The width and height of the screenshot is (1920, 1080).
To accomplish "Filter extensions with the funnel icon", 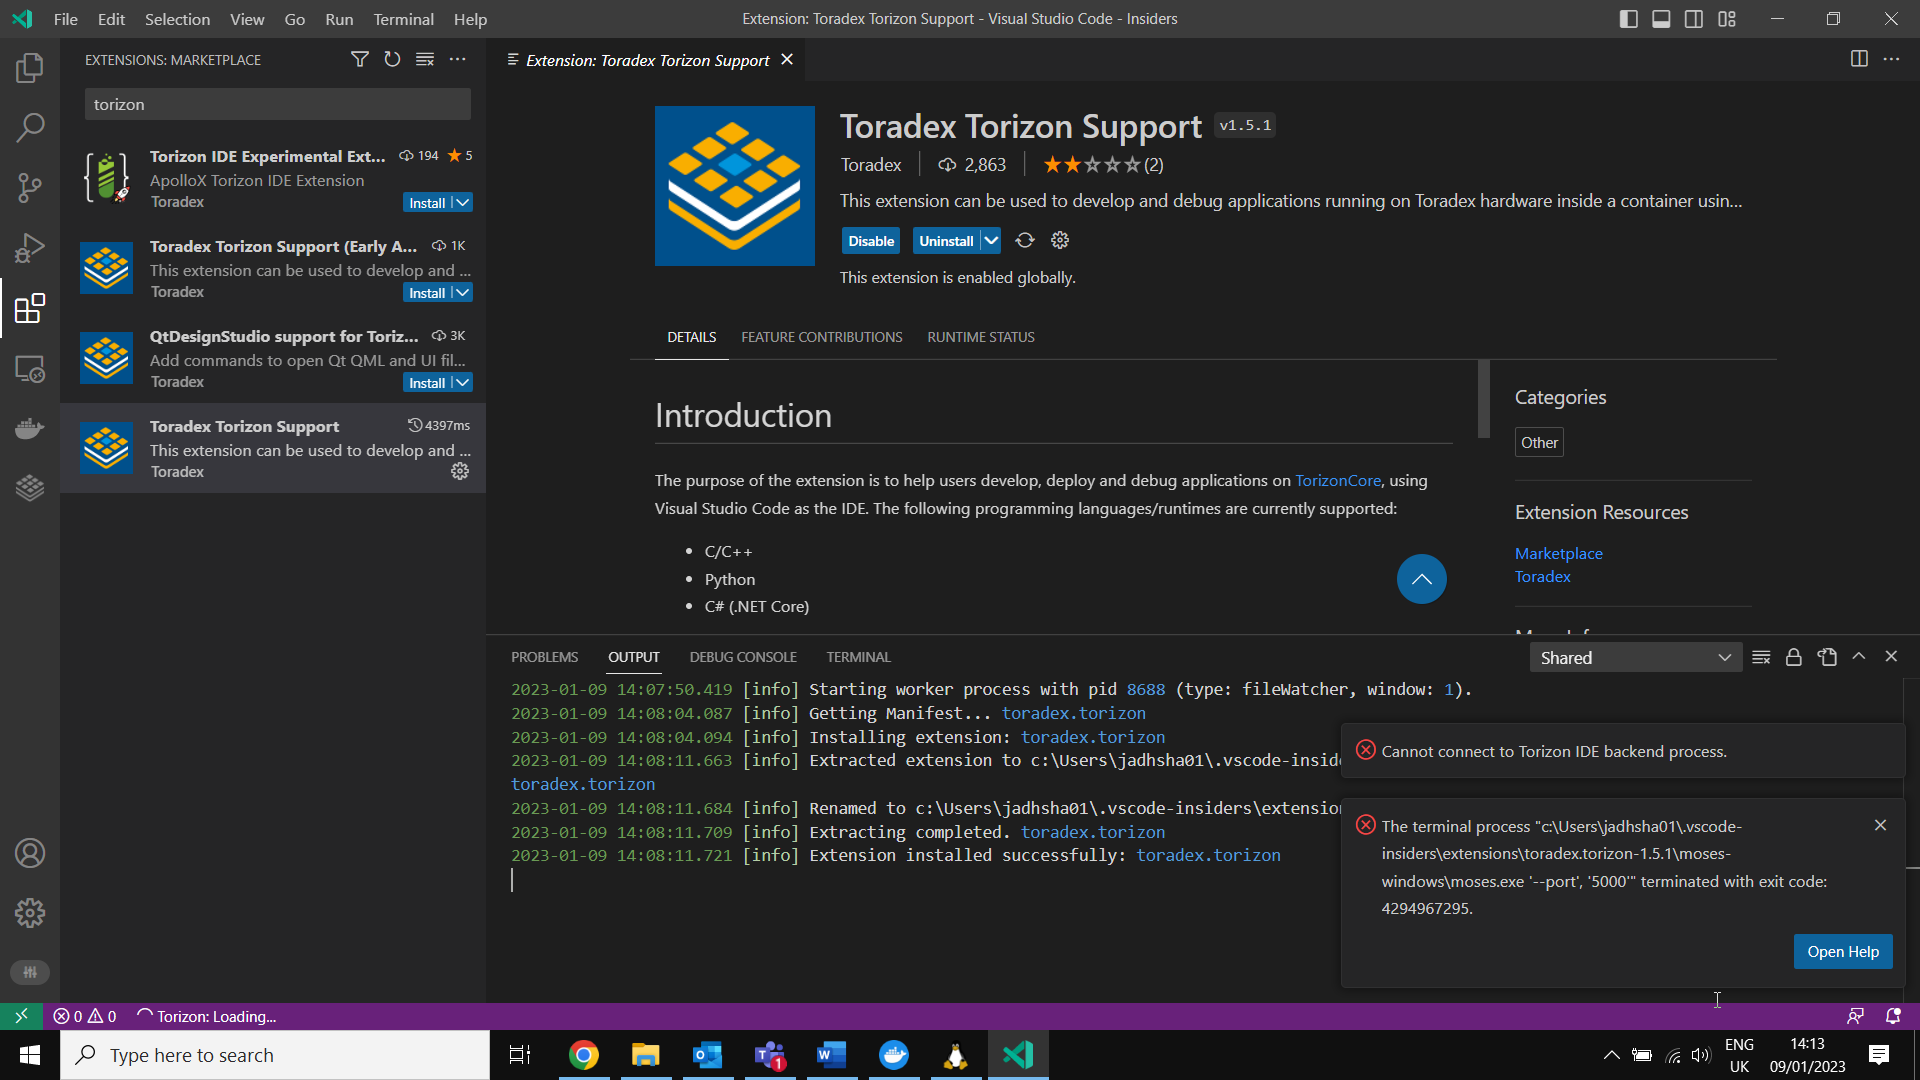I will tap(360, 60).
